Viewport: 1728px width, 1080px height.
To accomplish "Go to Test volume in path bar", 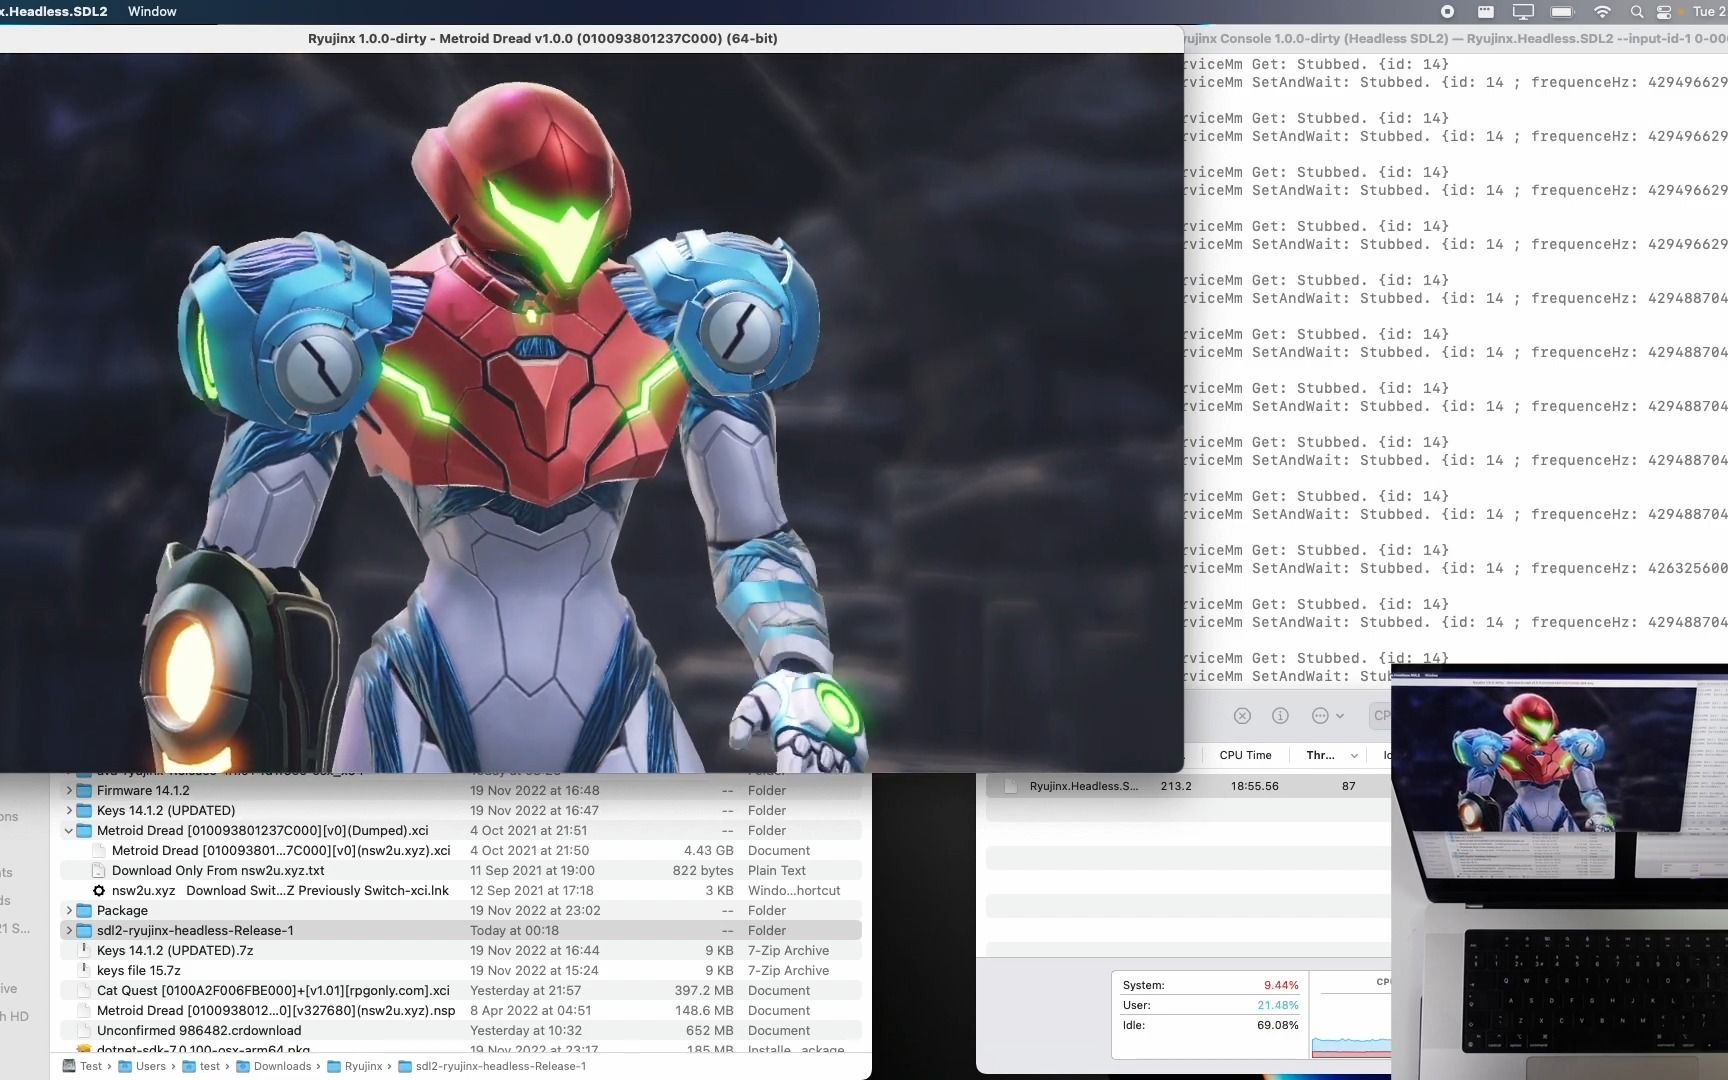I will tap(83, 1066).
